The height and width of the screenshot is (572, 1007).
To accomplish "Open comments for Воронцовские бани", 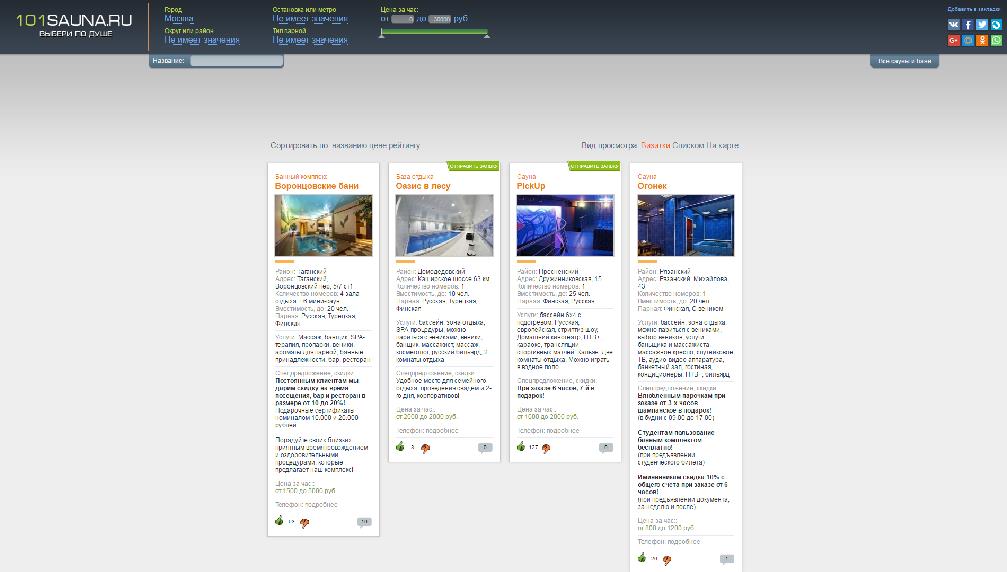I will [364, 522].
